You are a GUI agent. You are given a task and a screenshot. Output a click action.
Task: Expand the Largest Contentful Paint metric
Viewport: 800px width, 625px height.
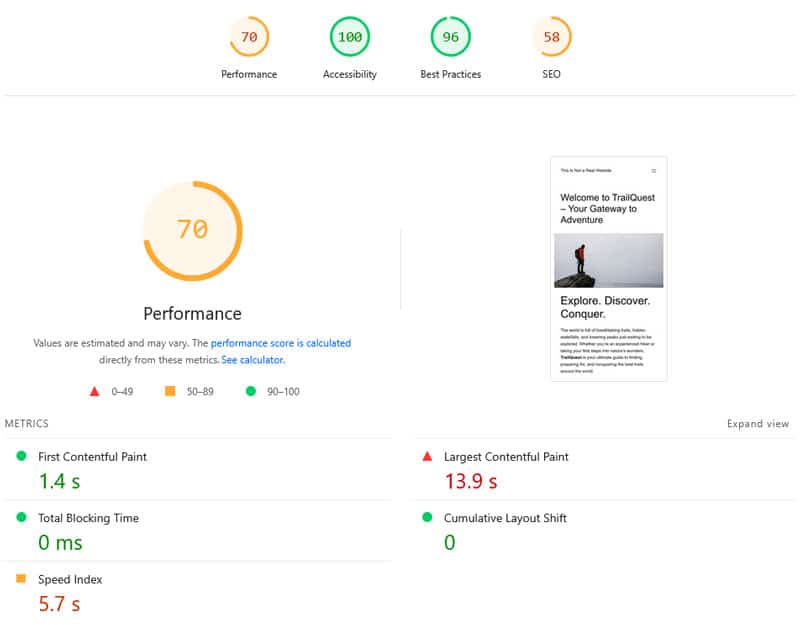tap(605, 470)
